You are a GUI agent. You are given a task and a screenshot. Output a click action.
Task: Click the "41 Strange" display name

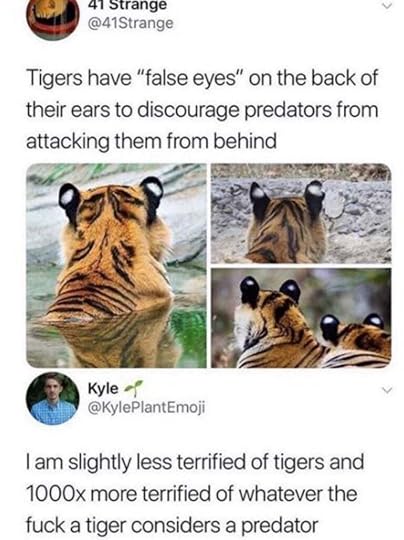pos(127,6)
